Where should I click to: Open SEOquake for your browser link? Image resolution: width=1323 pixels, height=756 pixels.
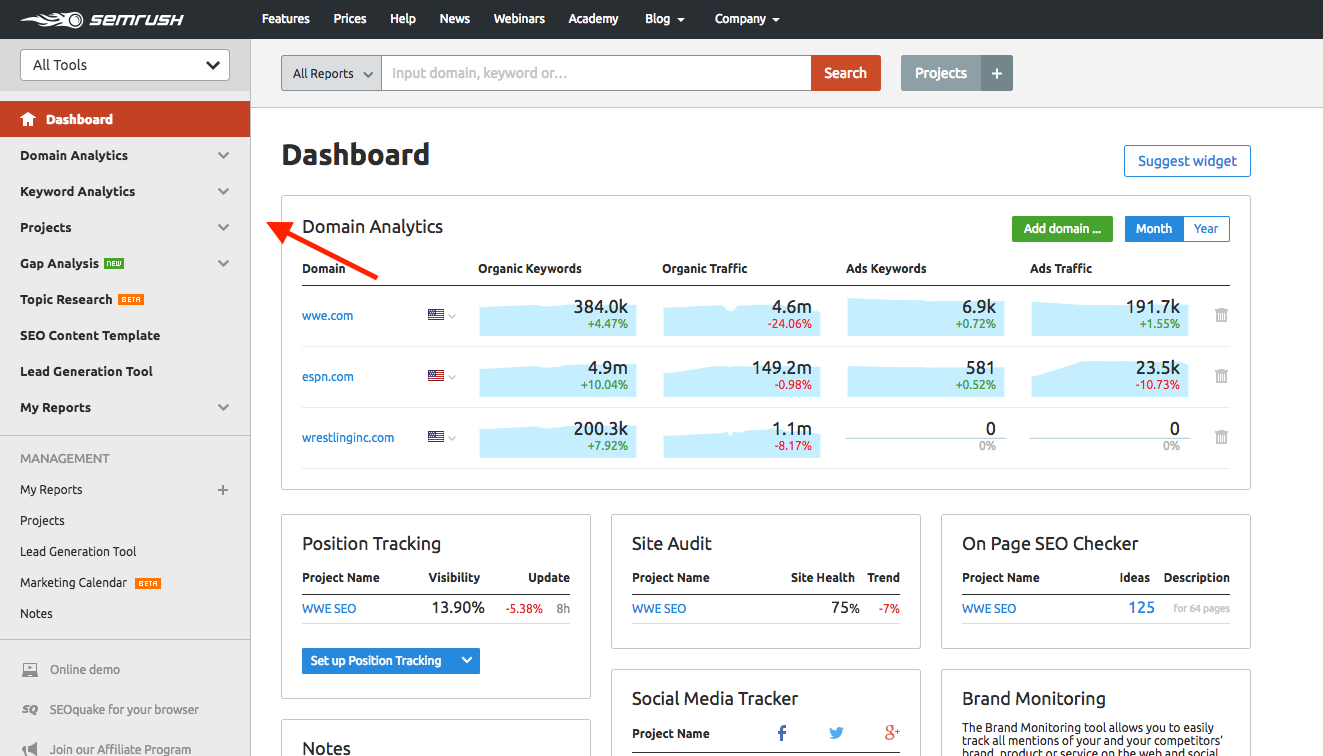pos(124,710)
